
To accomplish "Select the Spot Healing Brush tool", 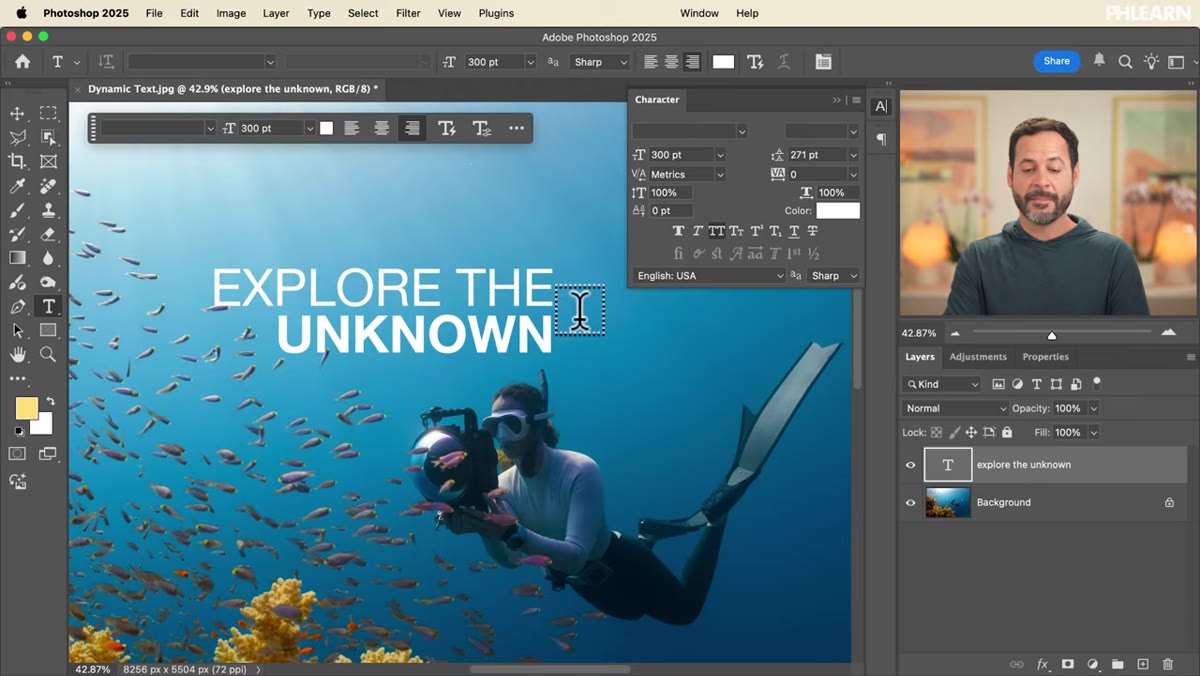I will [x=48, y=186].
